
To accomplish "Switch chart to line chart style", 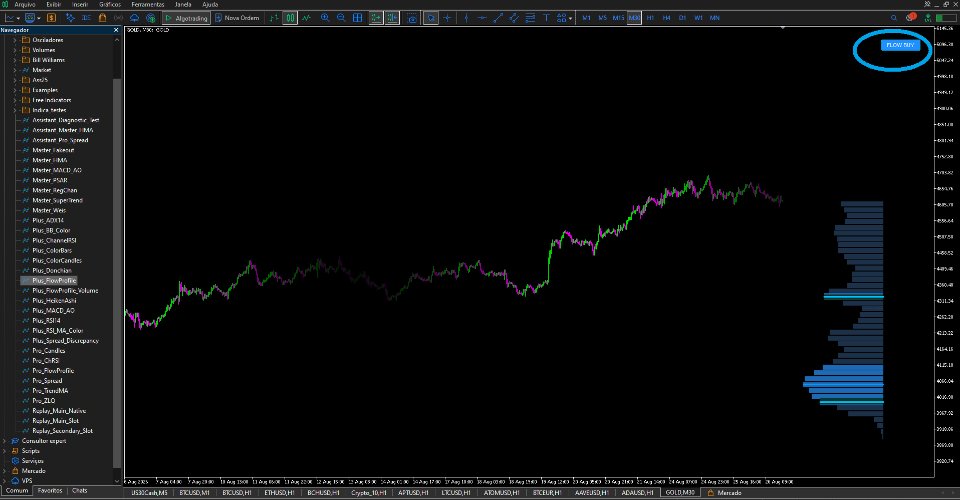I will click(306, 18).
